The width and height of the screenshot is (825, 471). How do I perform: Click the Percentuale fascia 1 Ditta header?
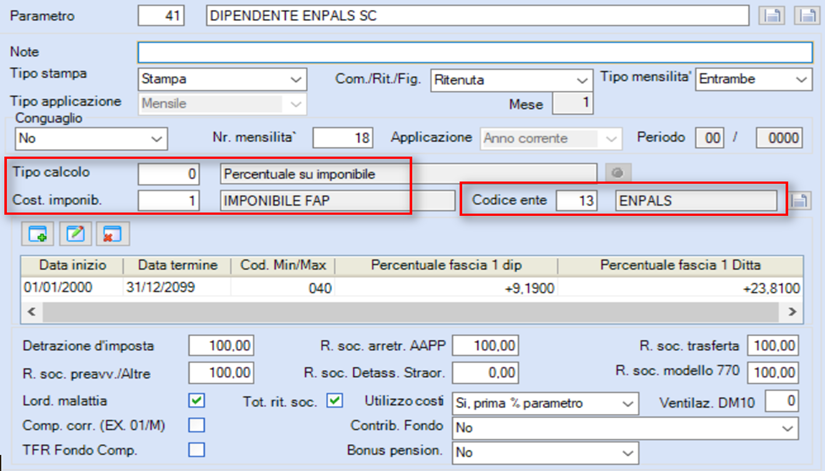pos(680,265)
